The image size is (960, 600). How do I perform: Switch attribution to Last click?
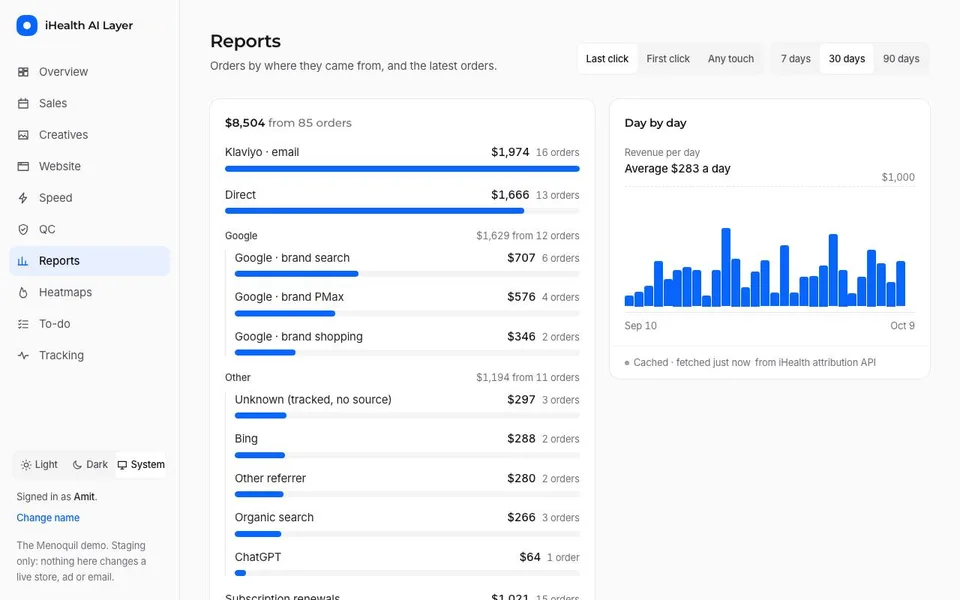coord(607,59)
